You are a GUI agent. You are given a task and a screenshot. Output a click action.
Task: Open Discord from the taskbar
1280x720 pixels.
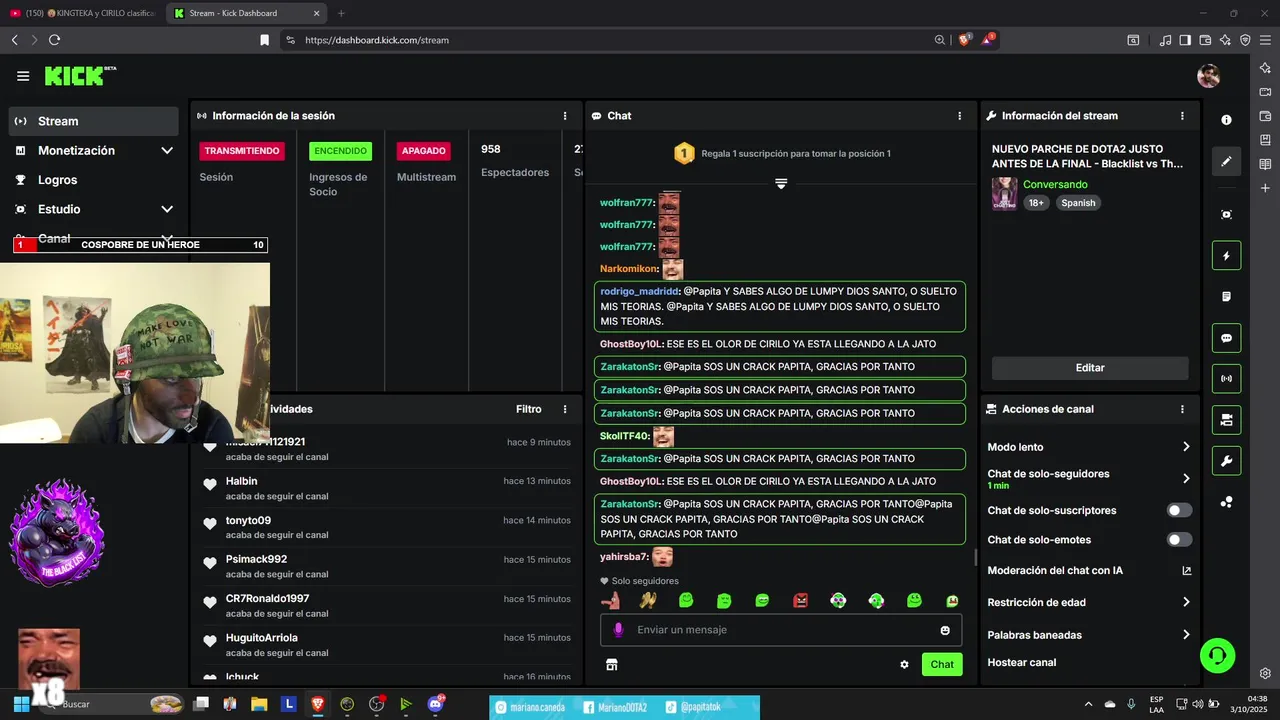coord(435,704)
